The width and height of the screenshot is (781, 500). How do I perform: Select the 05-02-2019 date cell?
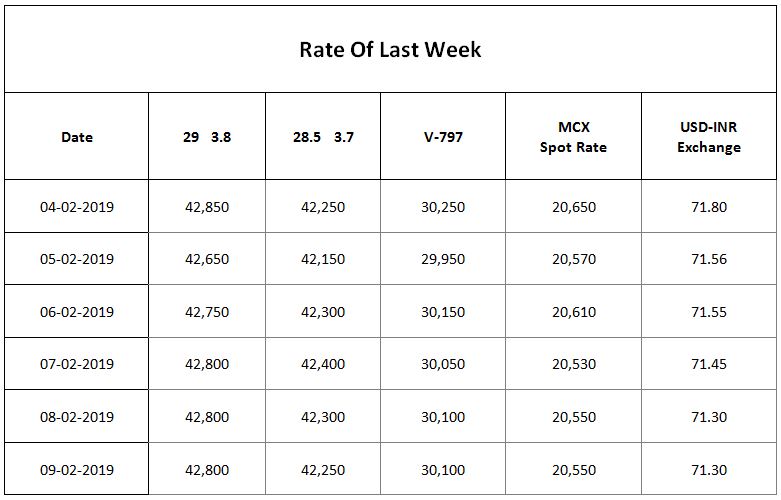click(77, 259)
